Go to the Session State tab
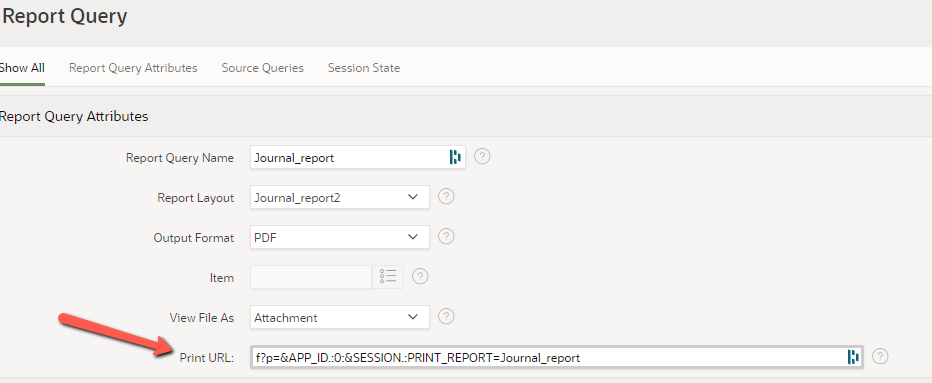 click(364, 68)
